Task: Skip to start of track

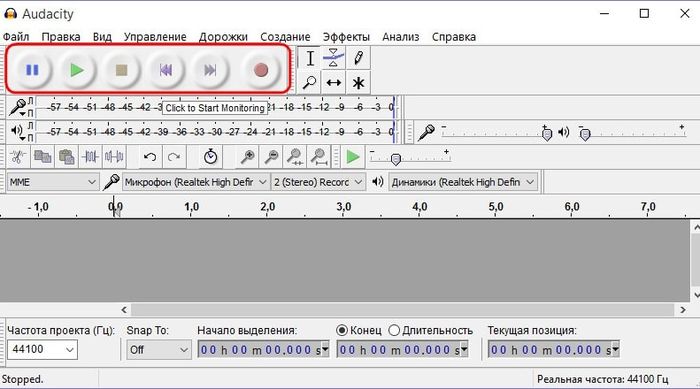Action: click(166, 70)
